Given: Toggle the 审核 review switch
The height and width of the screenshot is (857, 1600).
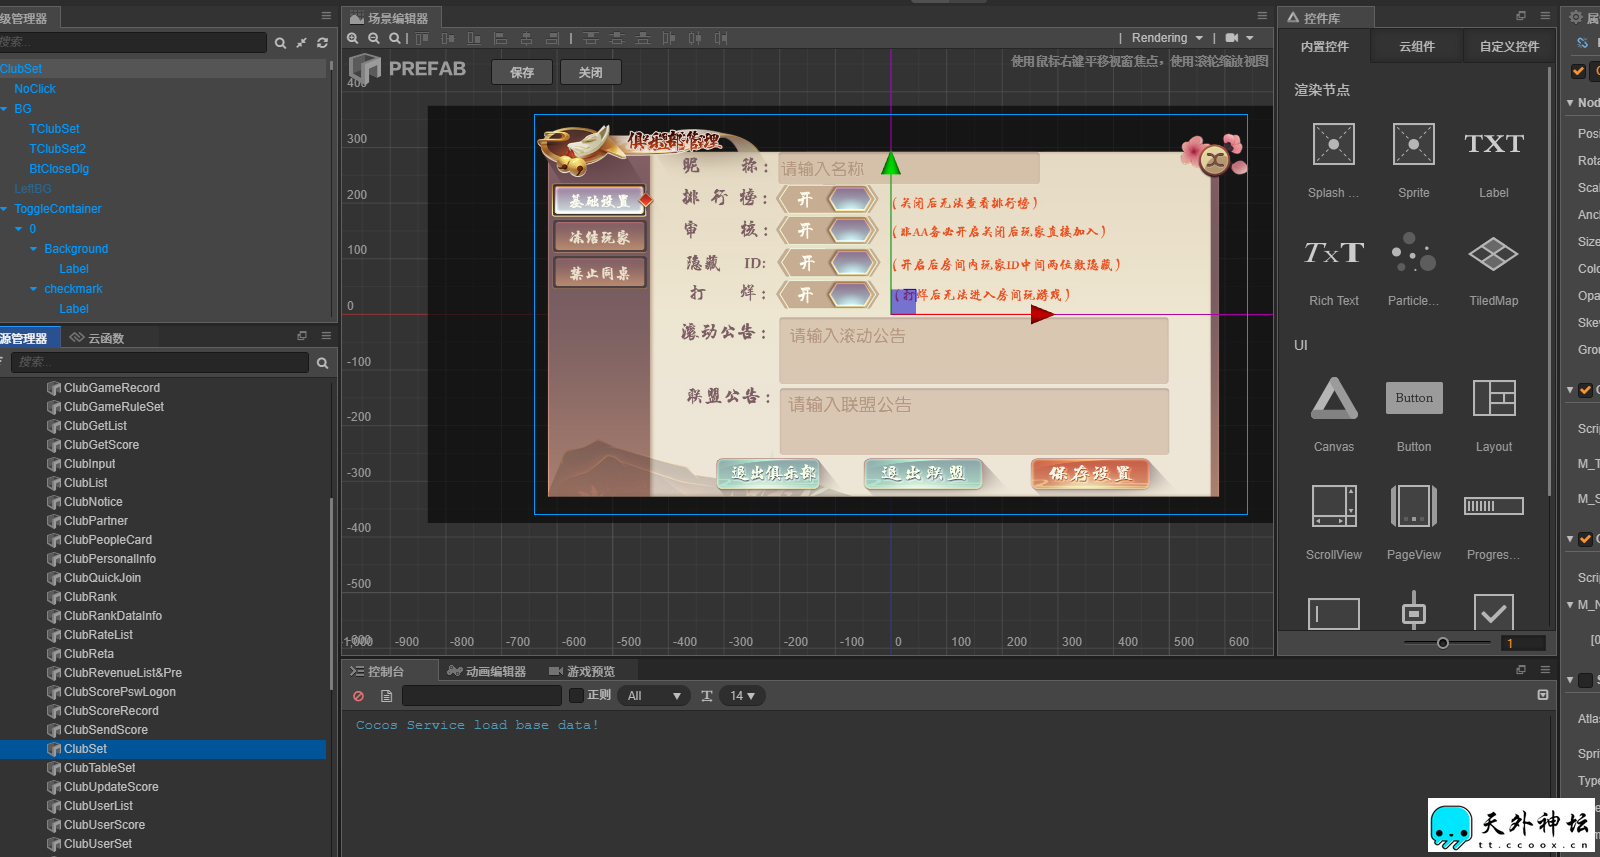Looking at the screenshot, I should pos(828,230).
